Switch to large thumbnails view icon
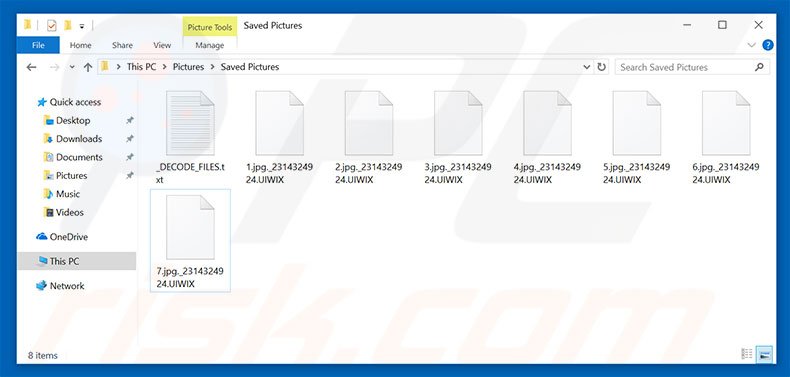 [765, 354]
